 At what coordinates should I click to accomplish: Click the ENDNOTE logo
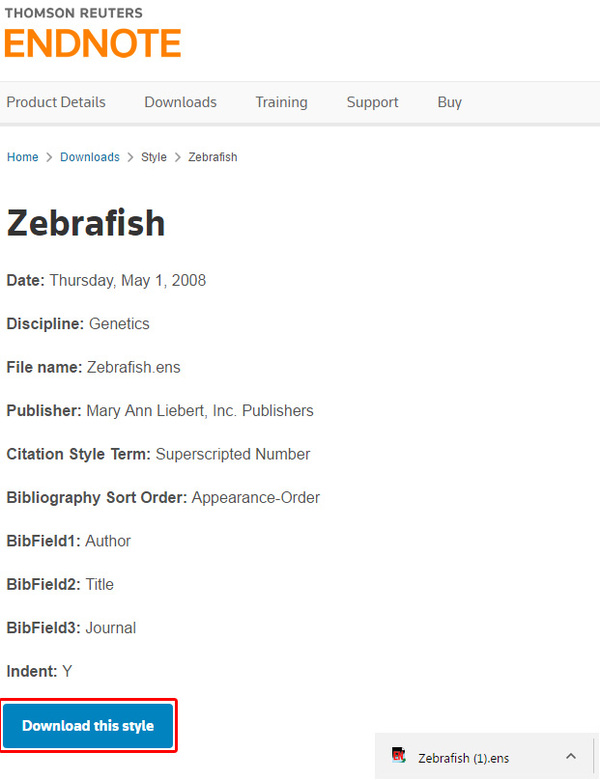tap(93, 43)
